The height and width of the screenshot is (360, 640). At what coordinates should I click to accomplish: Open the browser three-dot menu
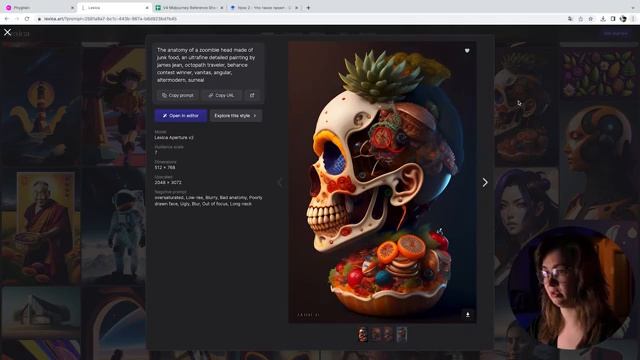[x=633, y=19]
